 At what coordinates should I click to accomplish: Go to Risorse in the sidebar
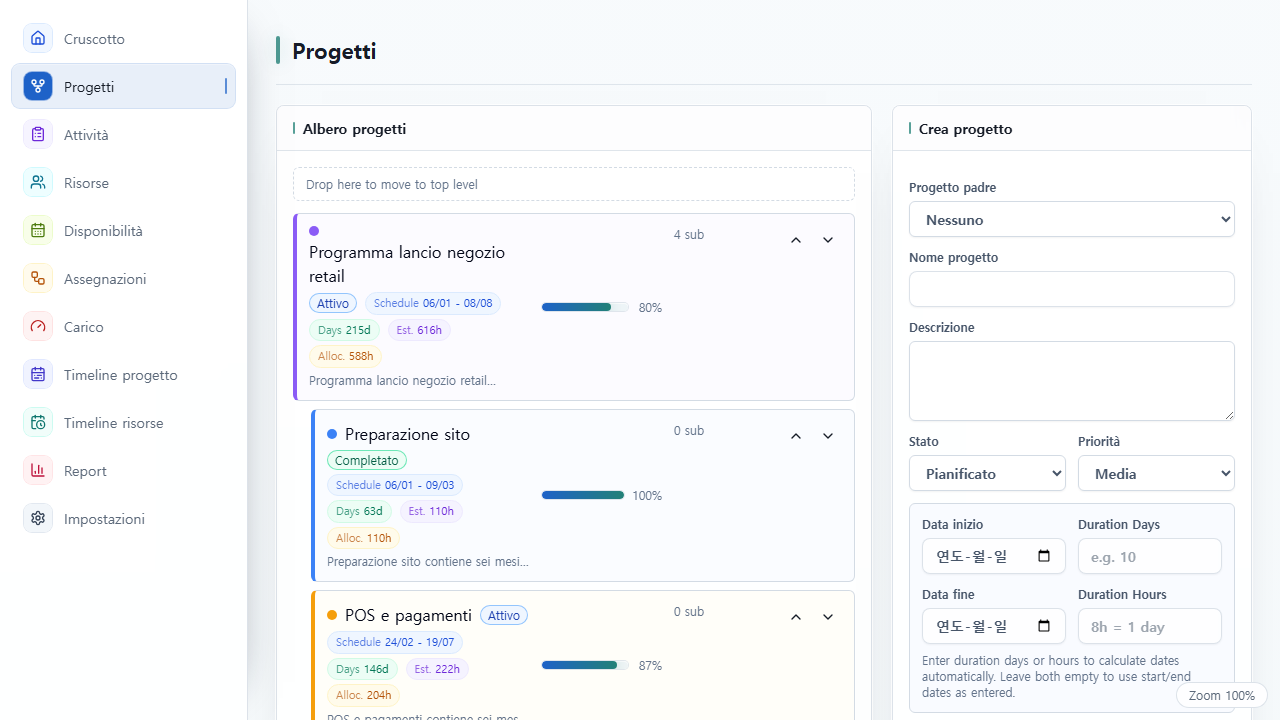click(x=124, y=183)
